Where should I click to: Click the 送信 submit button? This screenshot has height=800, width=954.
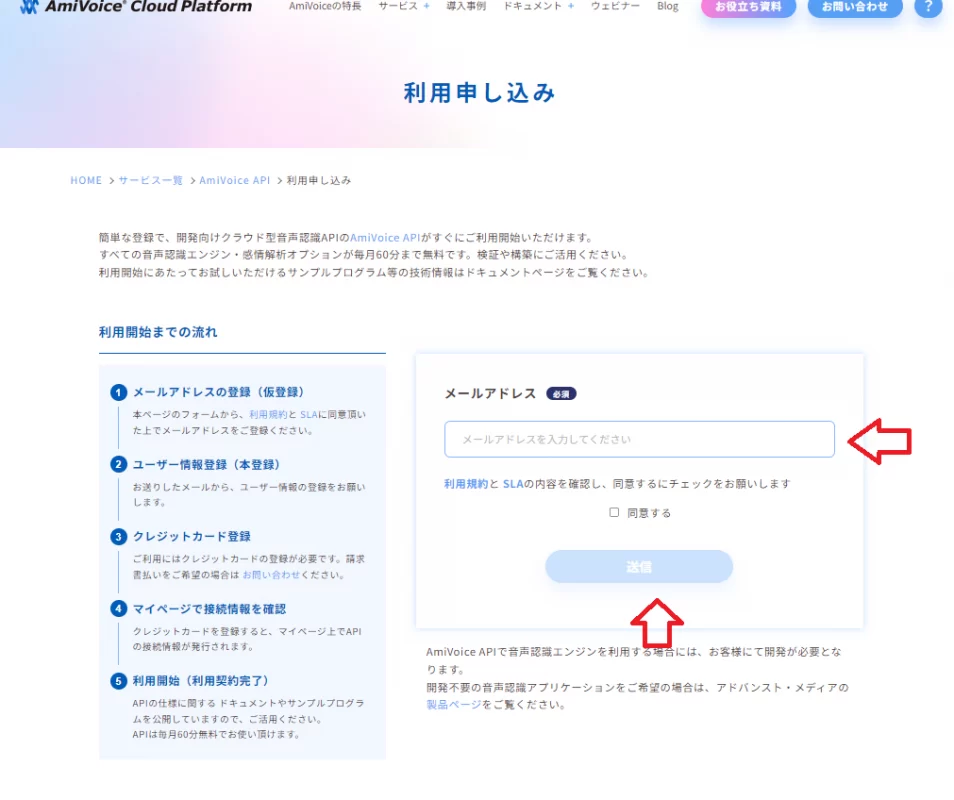[639, 566]
